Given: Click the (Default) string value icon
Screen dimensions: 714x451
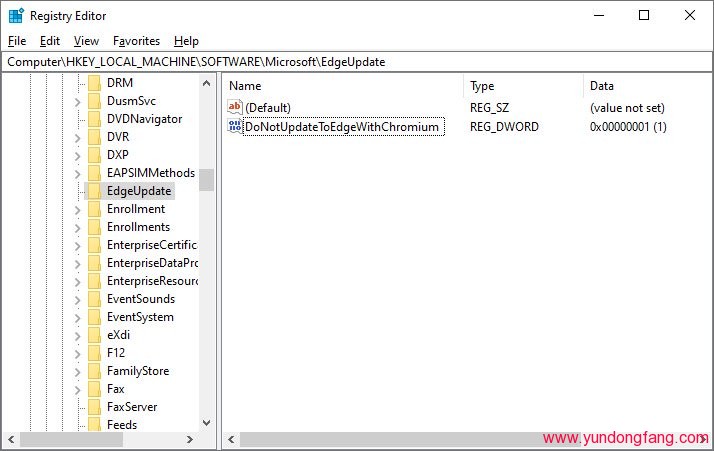Looking at the screenshot, I should click(x=235, y=107).
